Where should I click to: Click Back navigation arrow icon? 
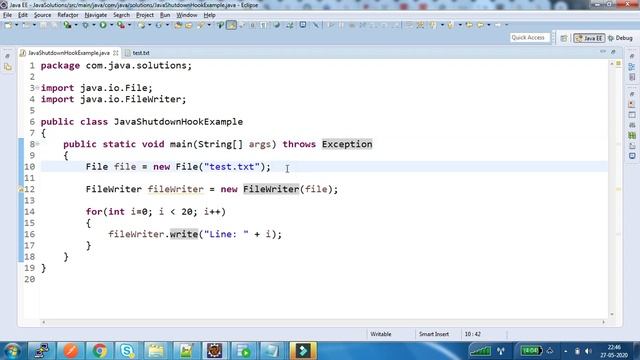click(x=481, y=25)
